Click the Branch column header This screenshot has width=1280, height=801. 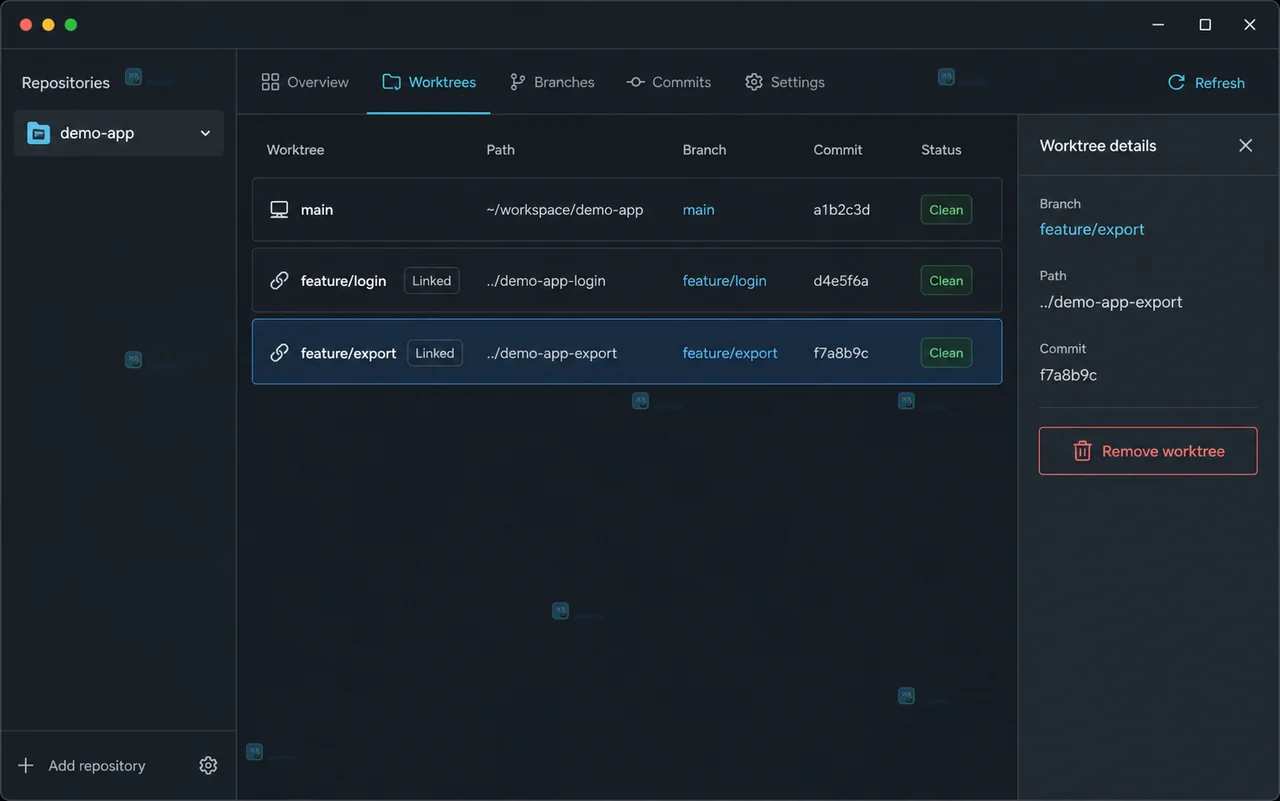(x=704, y=150)
